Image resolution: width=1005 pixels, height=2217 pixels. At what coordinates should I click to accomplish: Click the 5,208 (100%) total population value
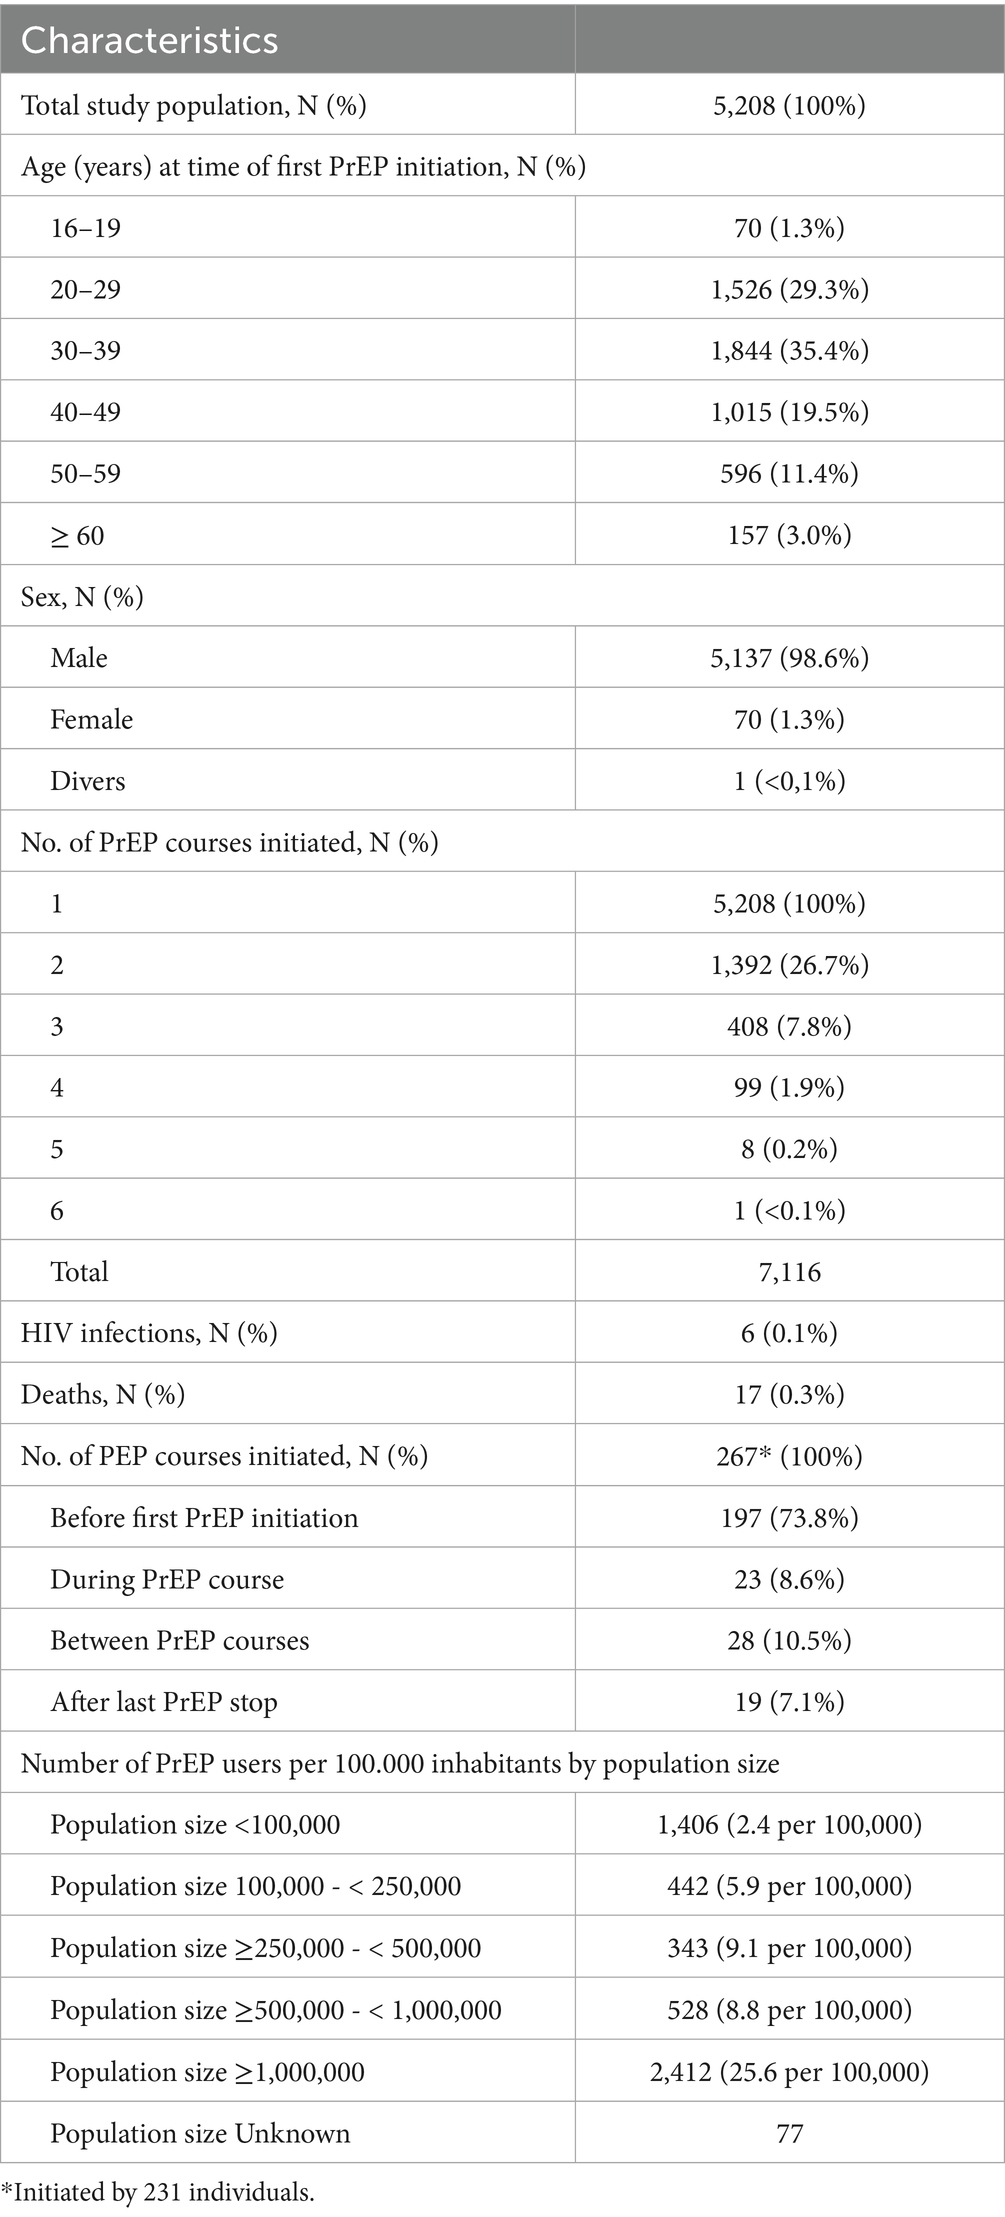789,105
